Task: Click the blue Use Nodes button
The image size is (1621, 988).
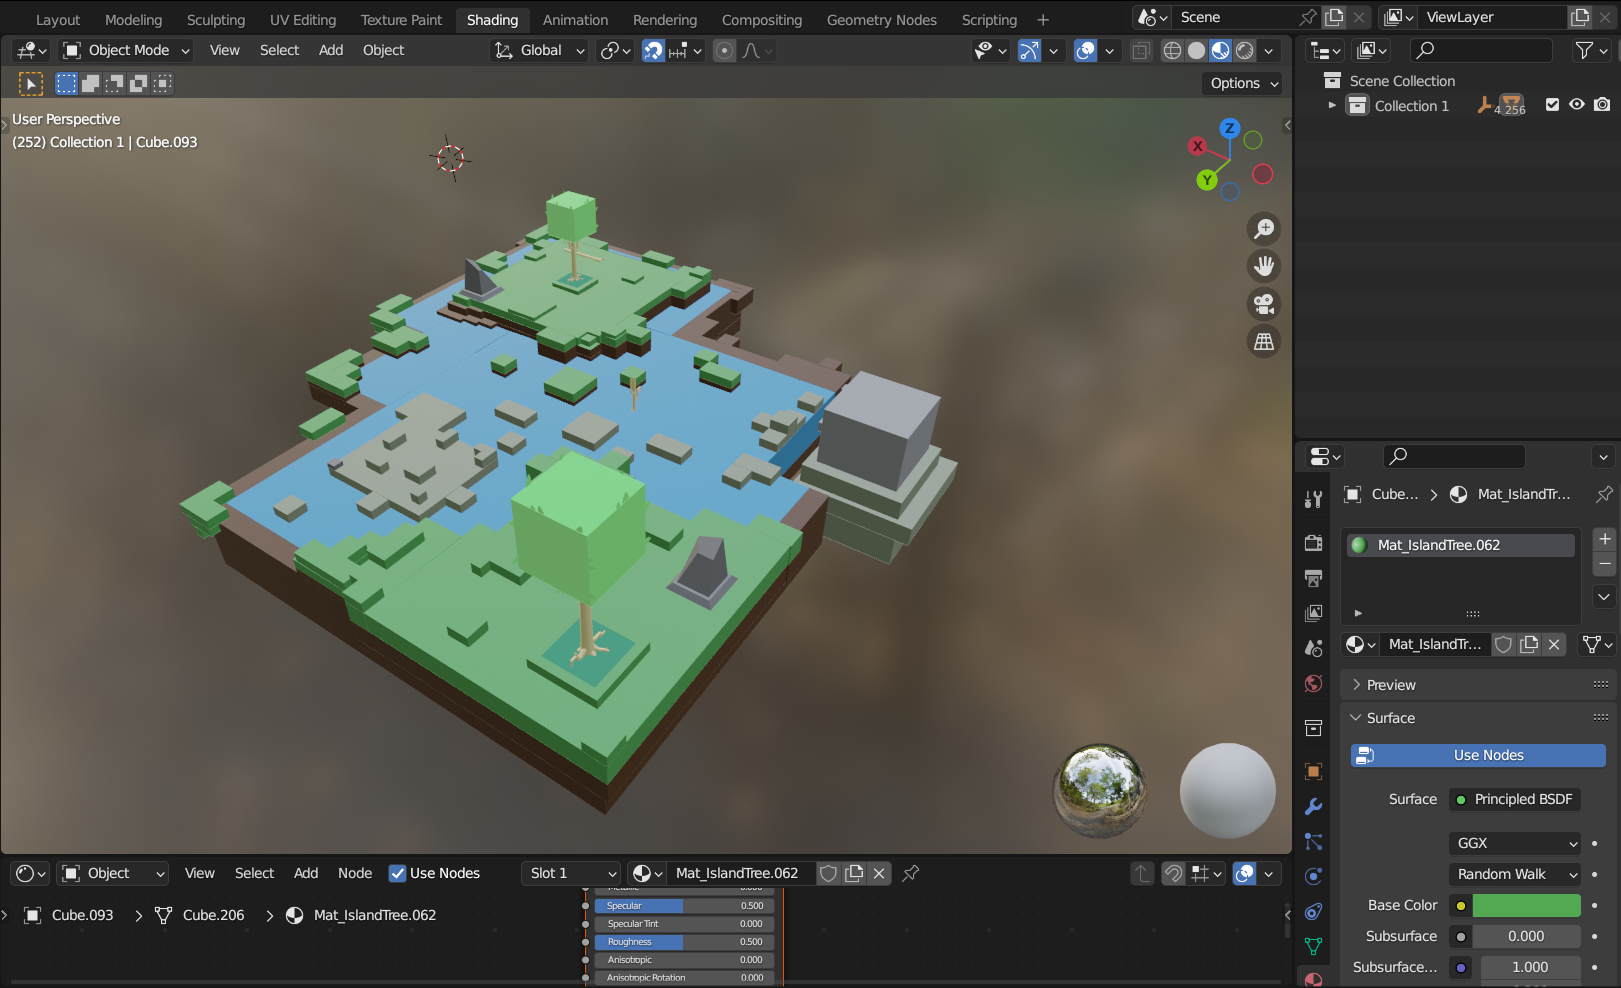Action: (x=1478, y=755)
